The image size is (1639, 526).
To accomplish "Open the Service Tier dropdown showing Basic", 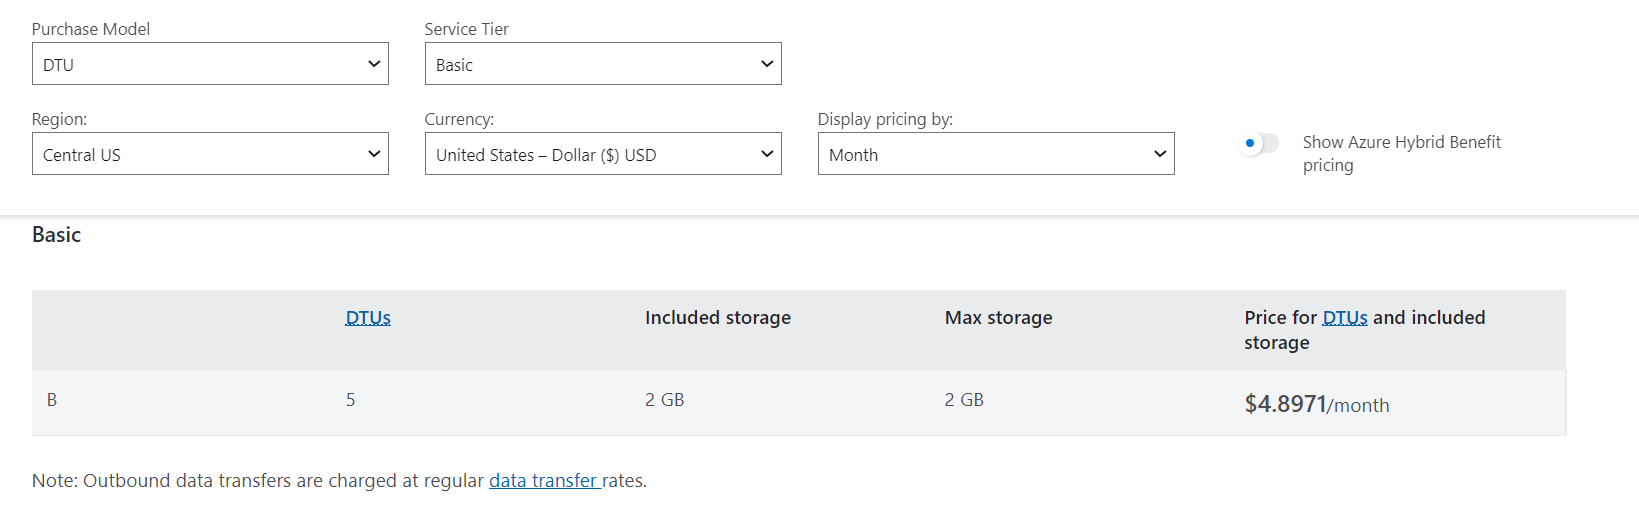I will click(603, 64).
